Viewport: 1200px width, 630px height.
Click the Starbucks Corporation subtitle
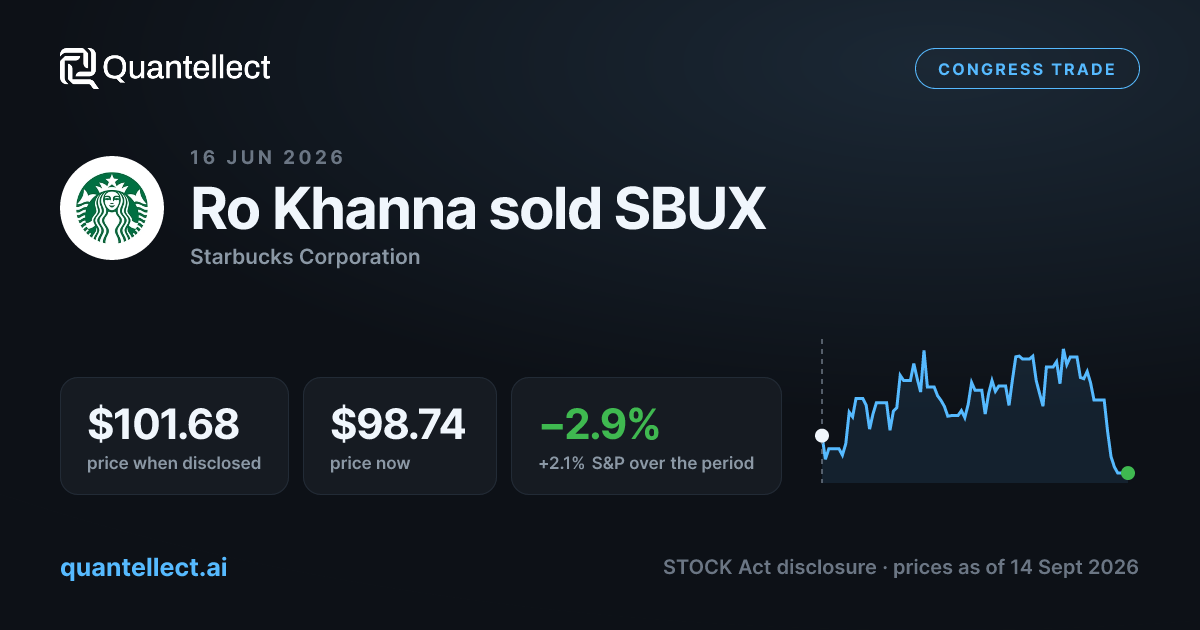point(305,257)
